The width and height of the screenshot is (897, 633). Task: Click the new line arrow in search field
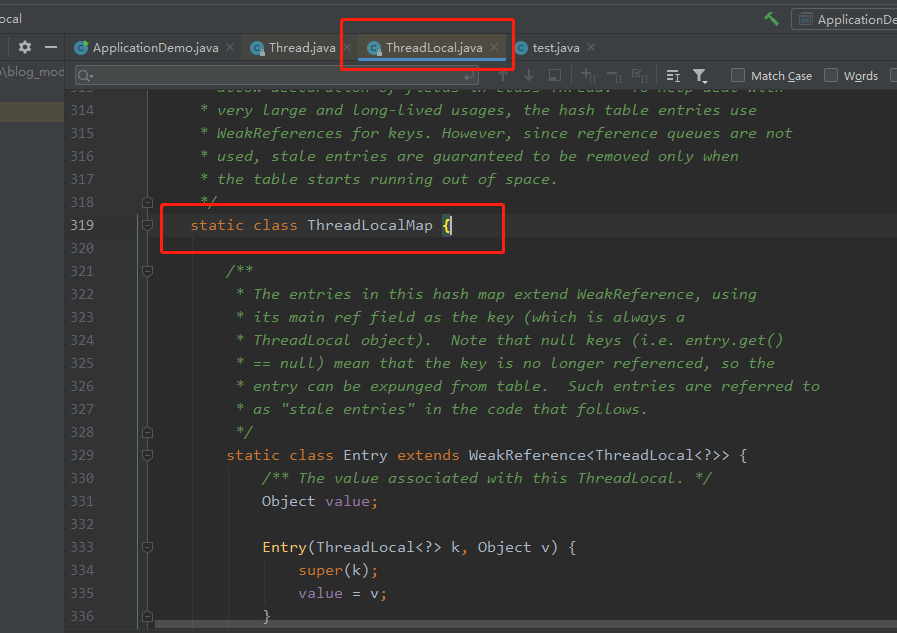[x=469, y=76]
